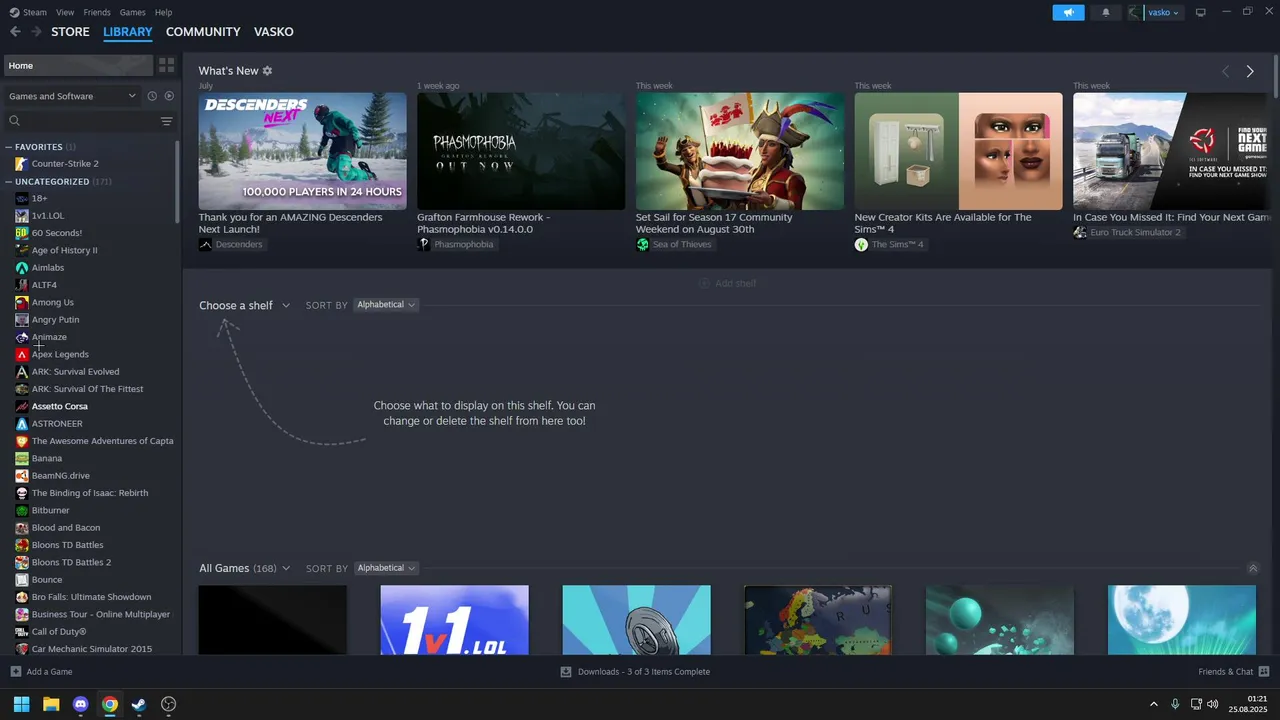Open Alphabetical sort dropdown for empty shelf
This screenshot has width=1280, height=720.
[385, 305]
